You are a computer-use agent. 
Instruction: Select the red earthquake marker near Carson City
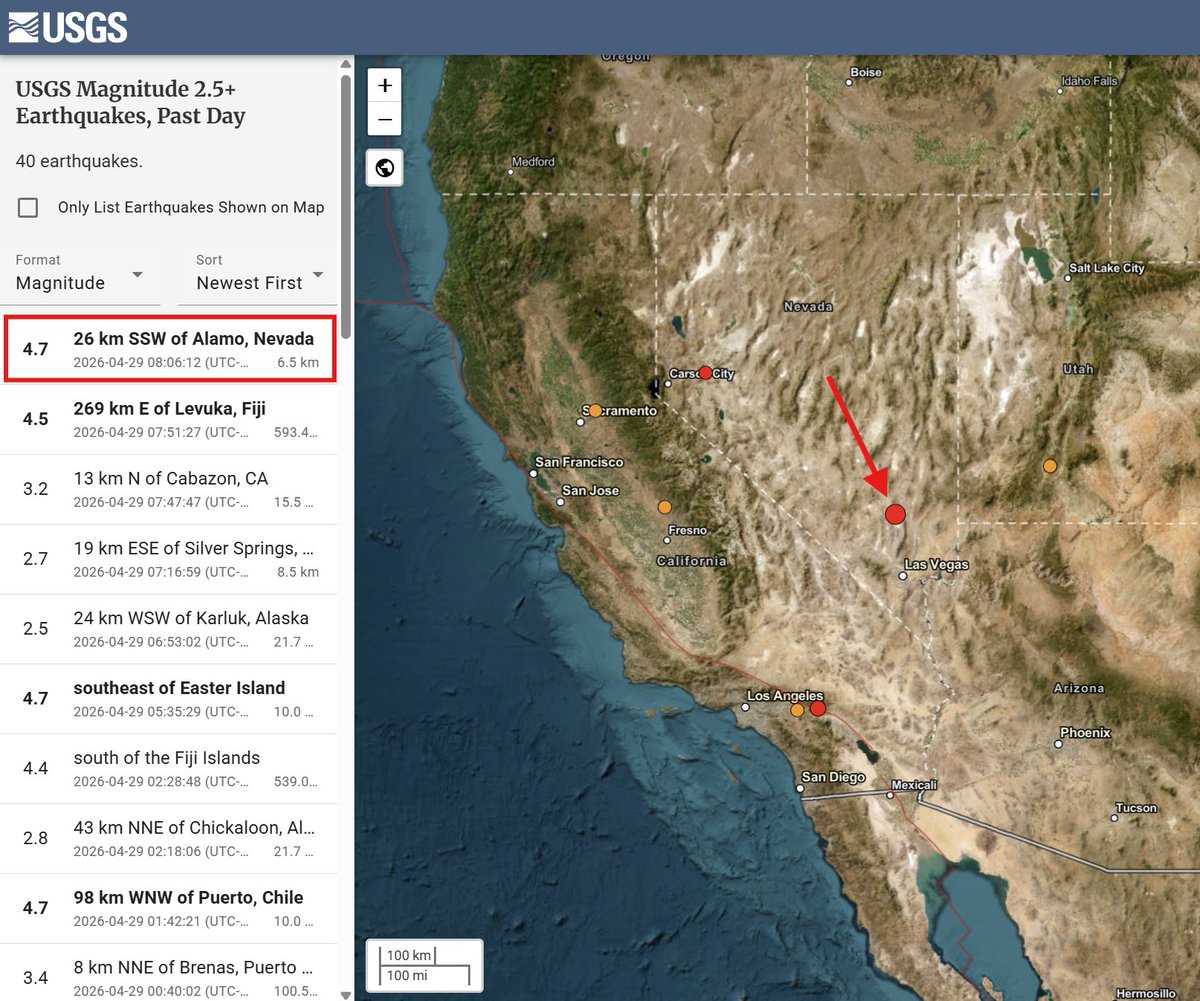point(705,372)
